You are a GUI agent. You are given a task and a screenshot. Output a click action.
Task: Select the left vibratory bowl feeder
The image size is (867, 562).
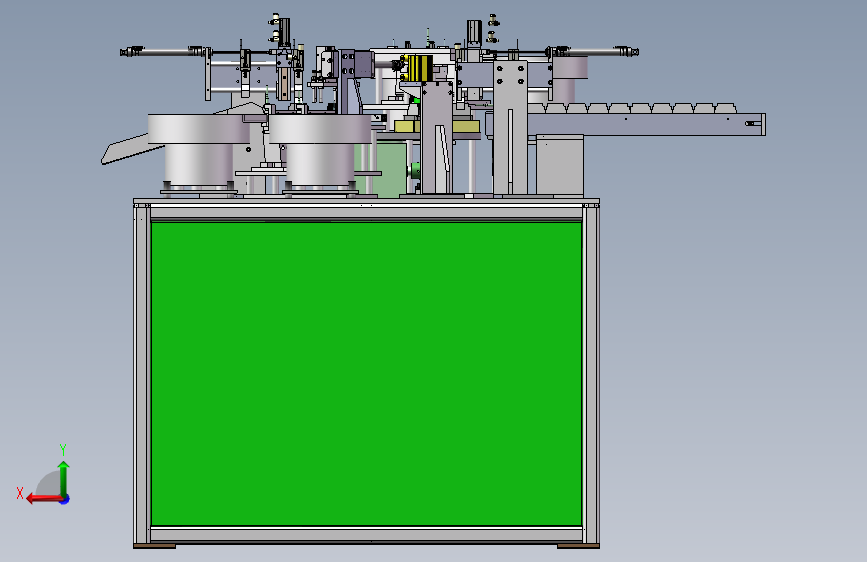point(198,152)
